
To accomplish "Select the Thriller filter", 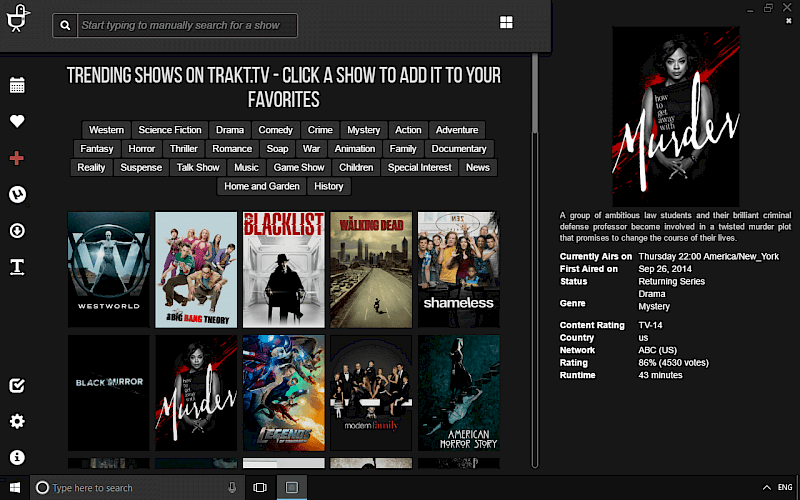I will [184, 149].
